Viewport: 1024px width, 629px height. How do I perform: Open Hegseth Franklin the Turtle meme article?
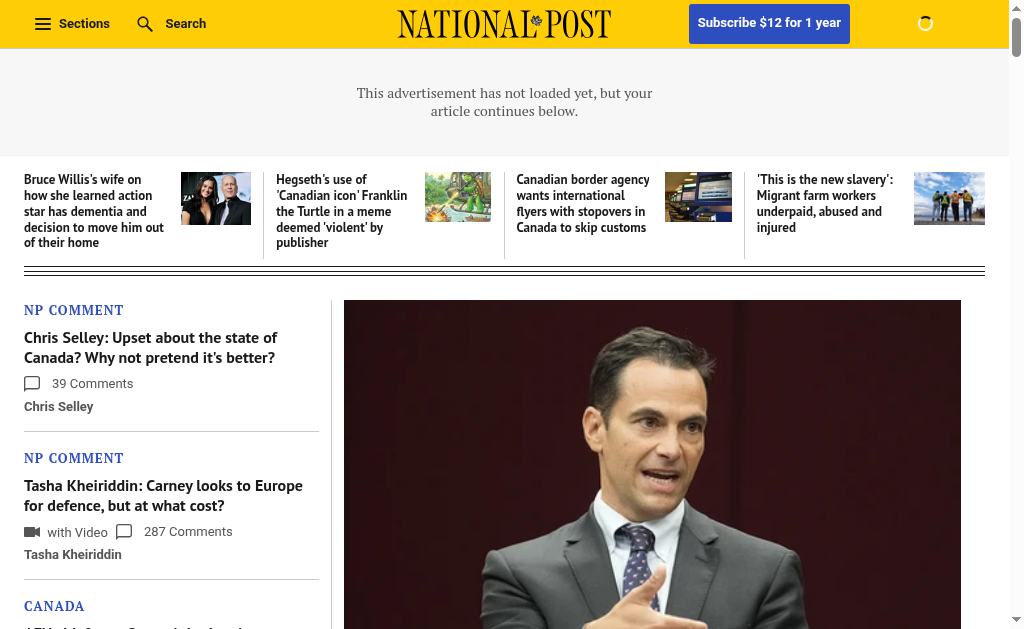coord(341,211)
